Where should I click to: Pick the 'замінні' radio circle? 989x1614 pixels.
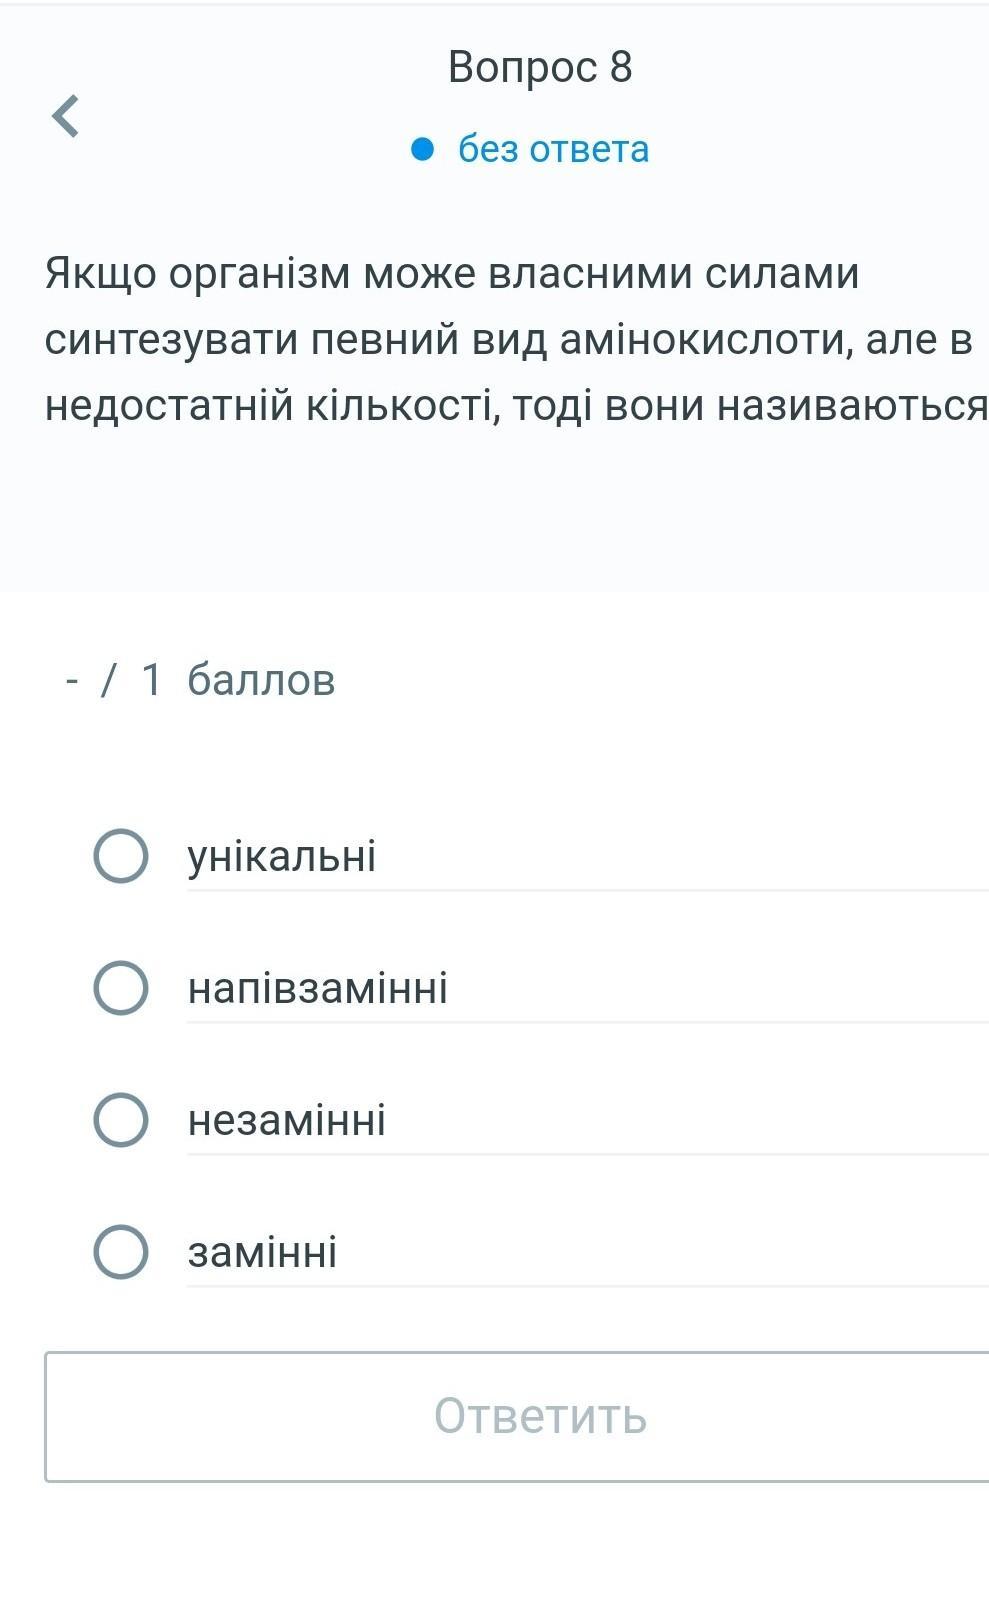tap(121, 1252)
